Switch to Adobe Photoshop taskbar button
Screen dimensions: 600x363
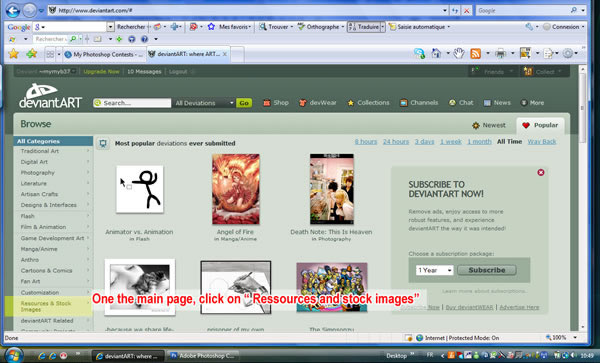[x=203, y=356]
